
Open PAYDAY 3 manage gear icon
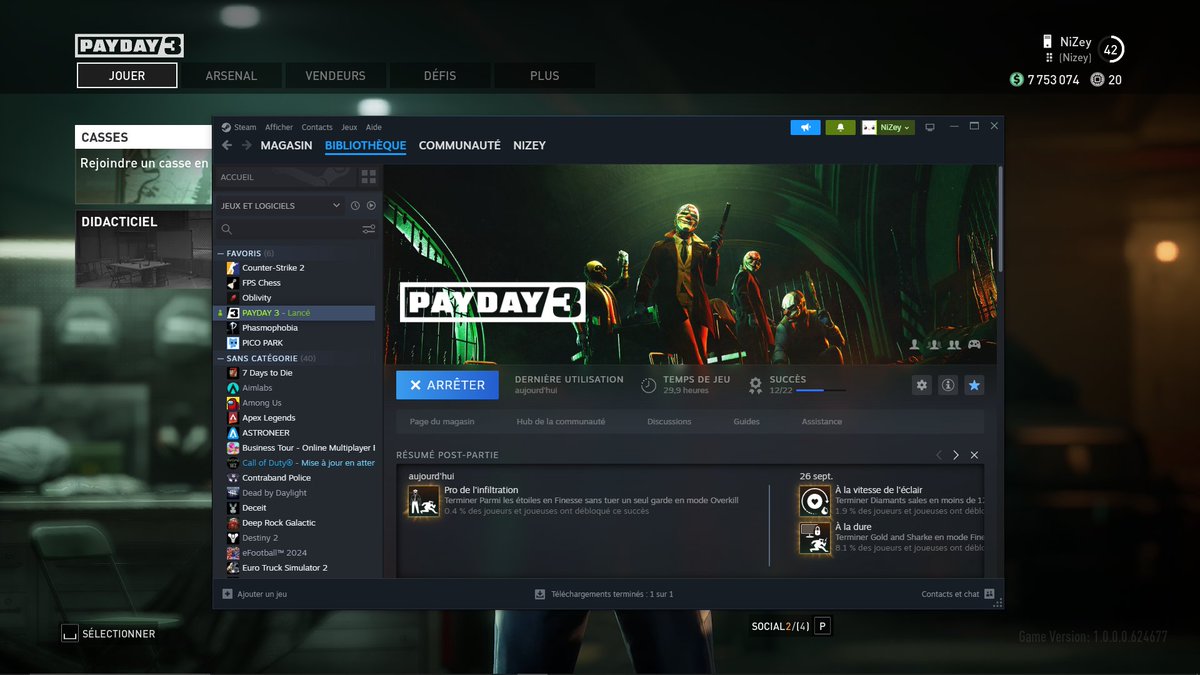click(x=922, y=385)
